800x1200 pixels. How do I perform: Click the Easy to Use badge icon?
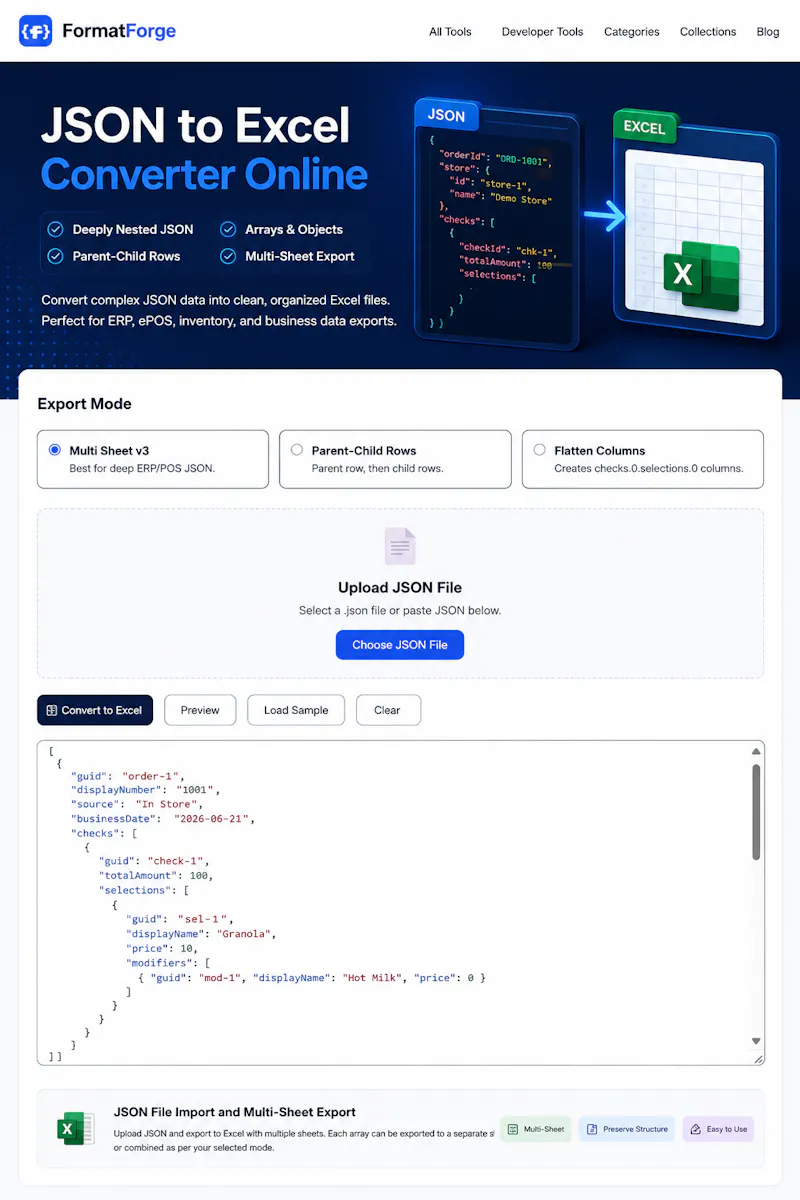pos(695,1129)
